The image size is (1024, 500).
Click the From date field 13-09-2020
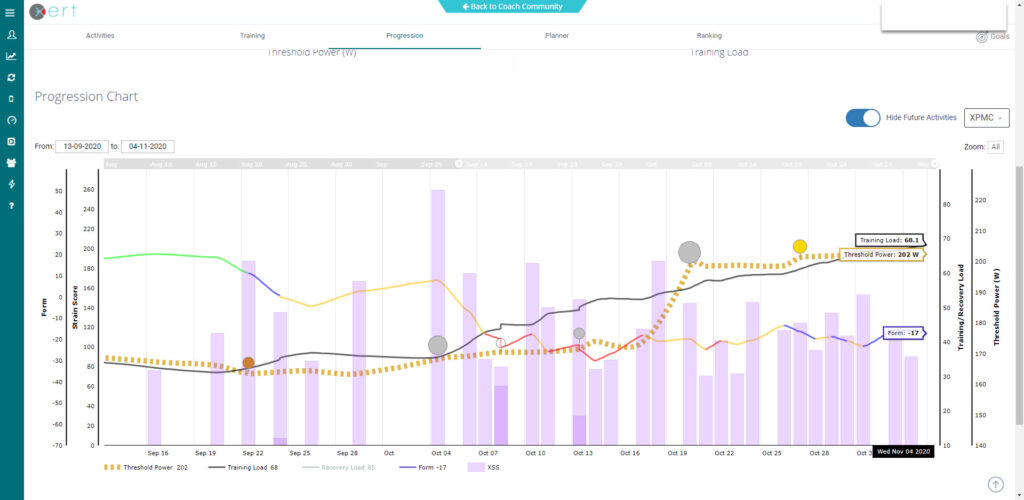point(81,147)
